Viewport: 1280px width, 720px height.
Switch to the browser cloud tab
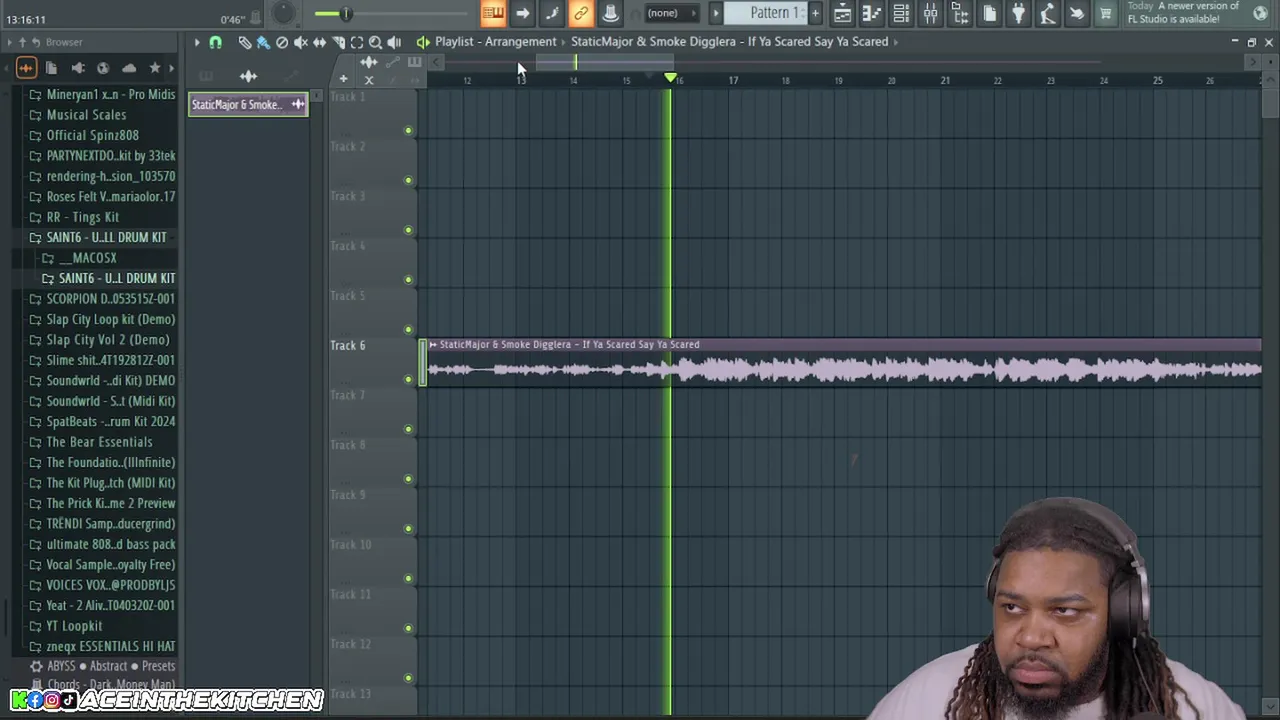click(x=129, y=68)
